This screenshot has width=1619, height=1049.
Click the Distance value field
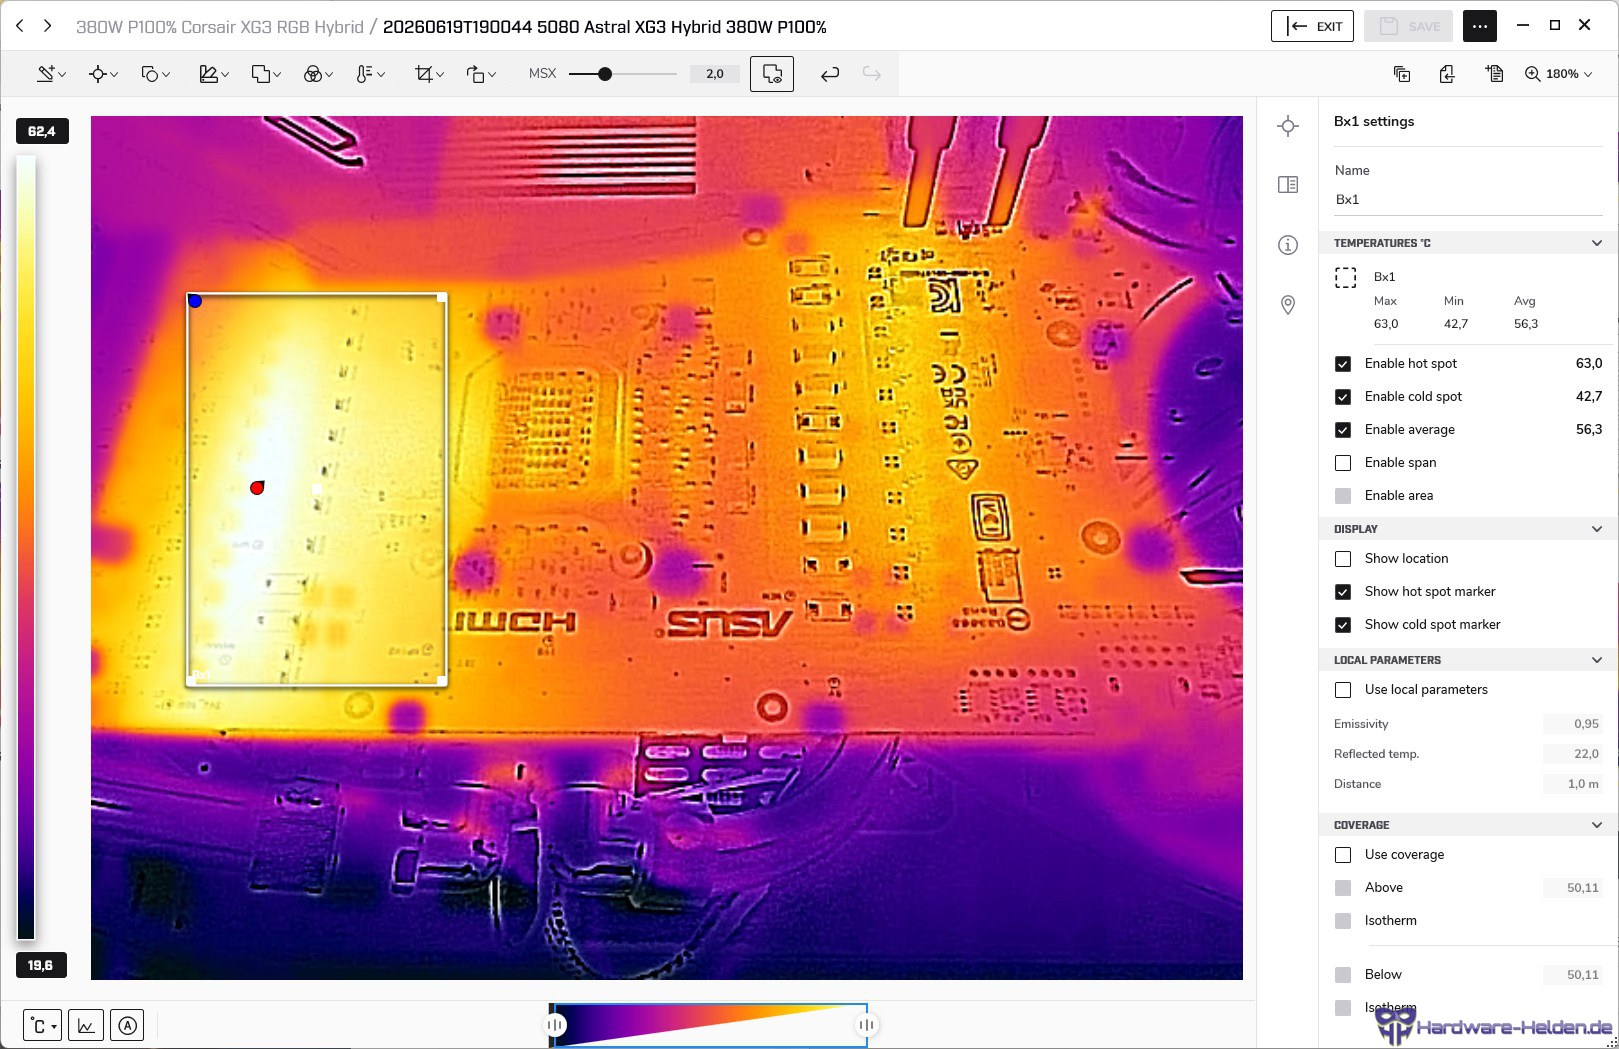click(1573, 784)
